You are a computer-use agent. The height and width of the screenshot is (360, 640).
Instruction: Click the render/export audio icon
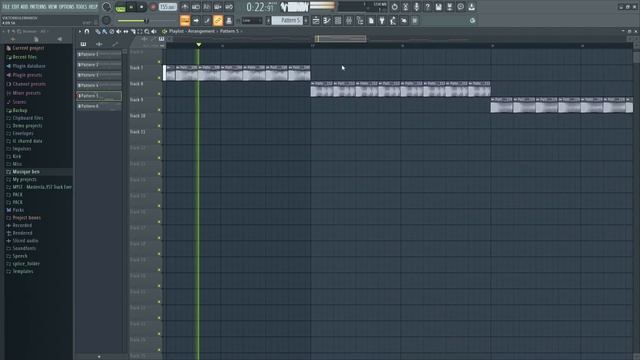pyautogui.click(x=449, y=7)
